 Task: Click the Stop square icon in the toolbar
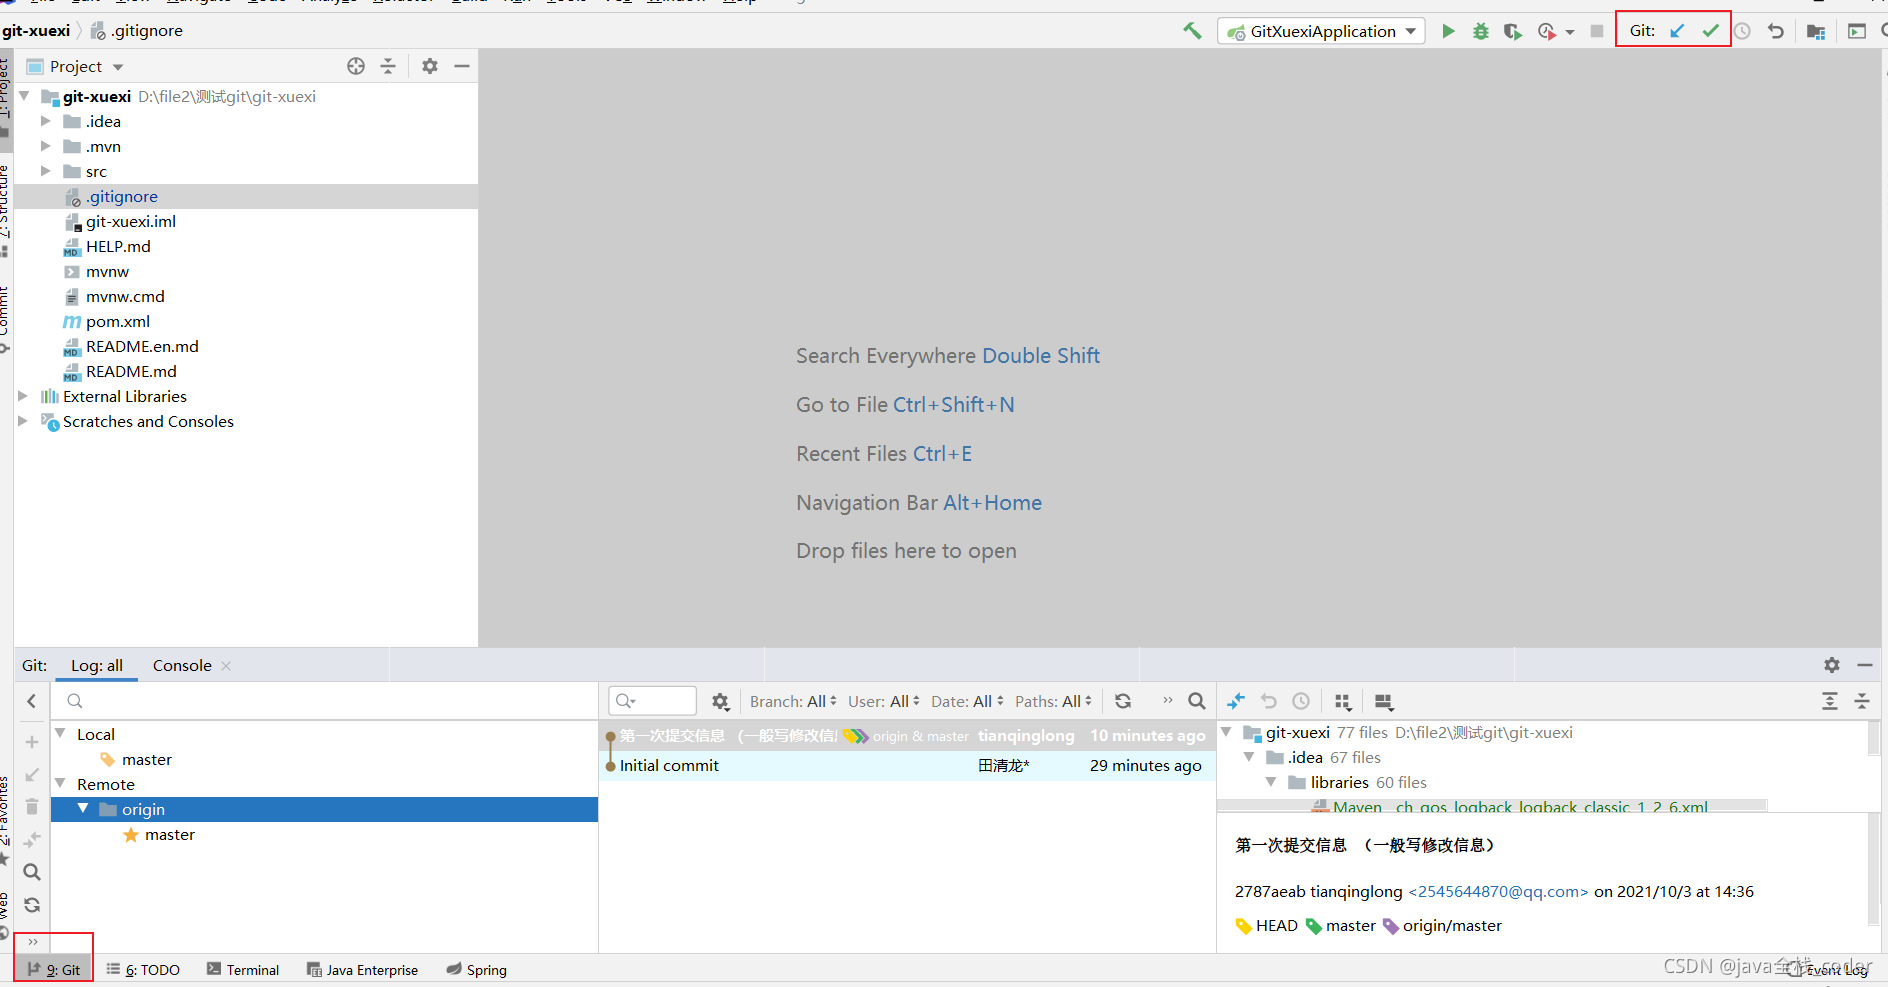[1597, 31]
